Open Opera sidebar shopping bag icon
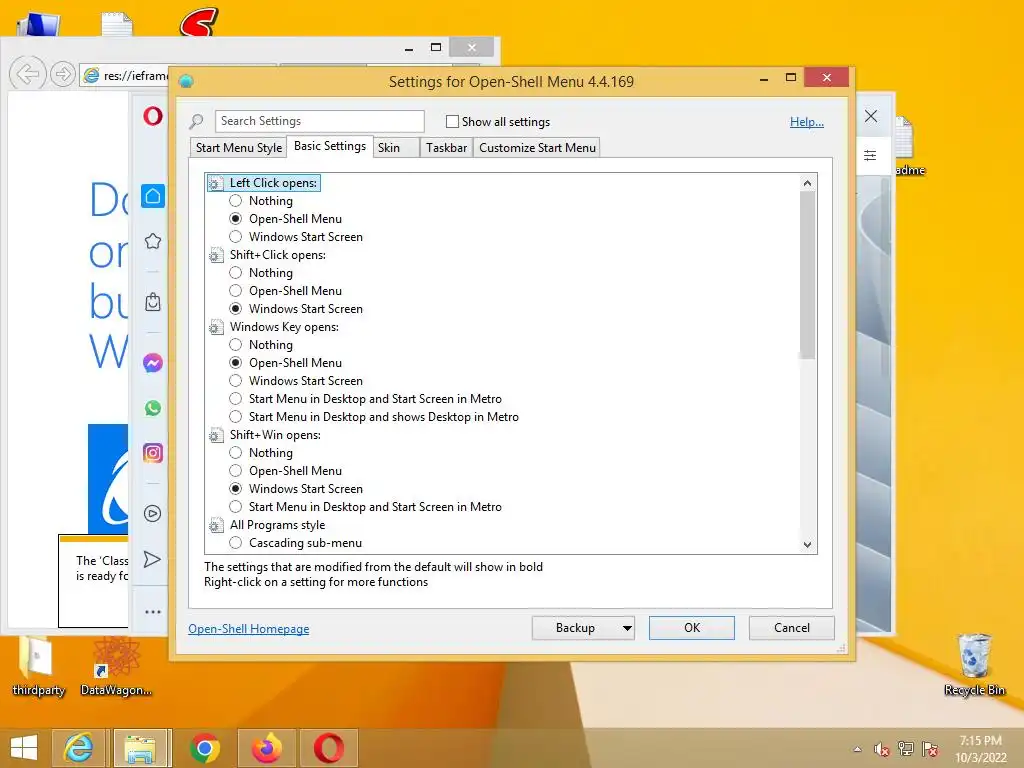 (153, 302)
